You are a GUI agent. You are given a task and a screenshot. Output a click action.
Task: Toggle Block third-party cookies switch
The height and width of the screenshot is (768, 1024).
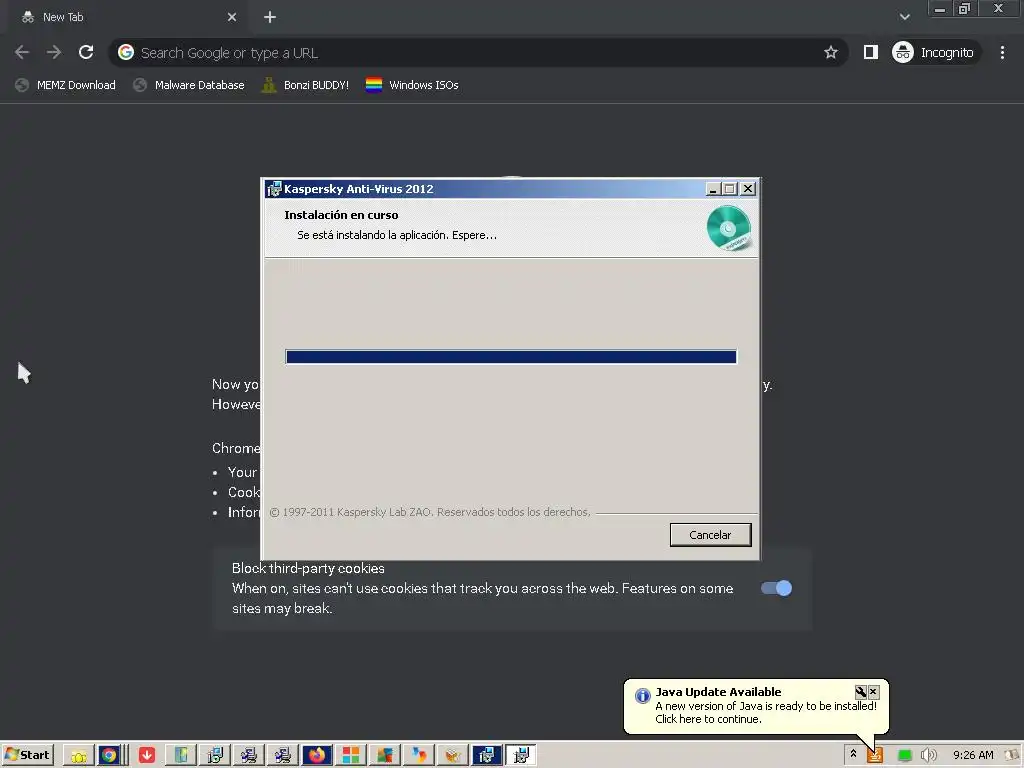tap(776, 588)
